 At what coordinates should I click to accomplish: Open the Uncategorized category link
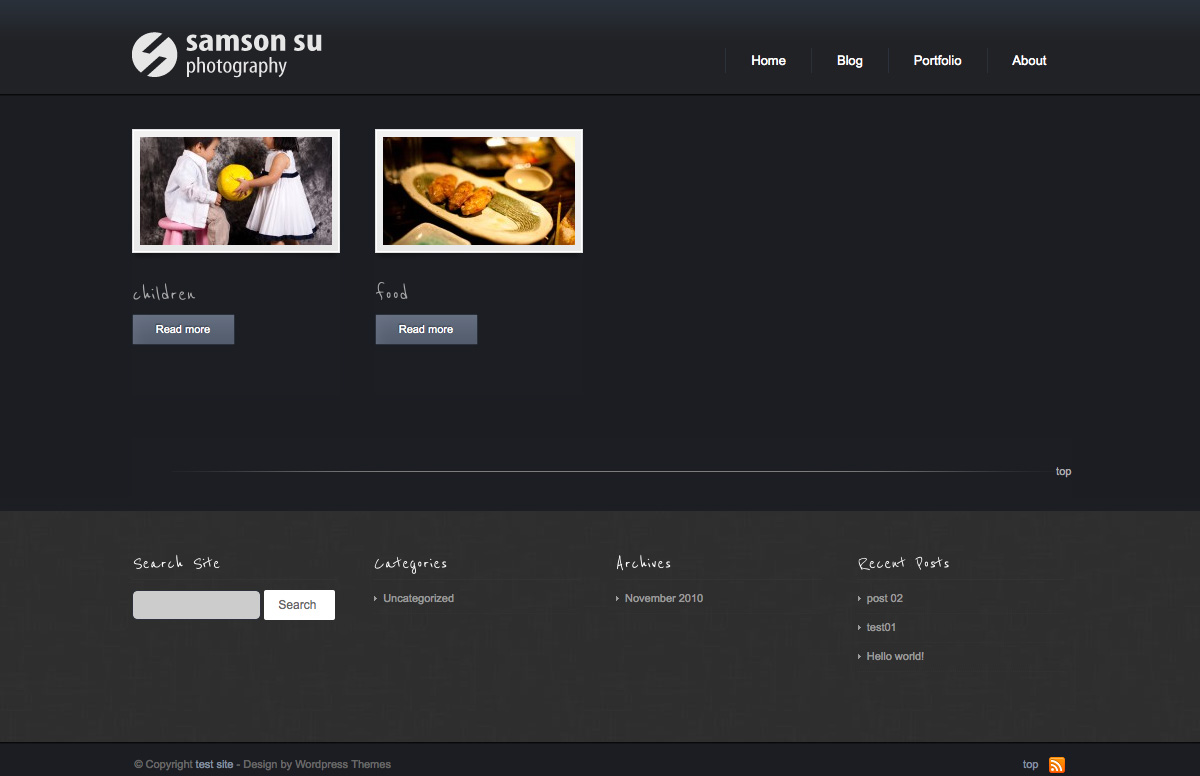(418, 599)
